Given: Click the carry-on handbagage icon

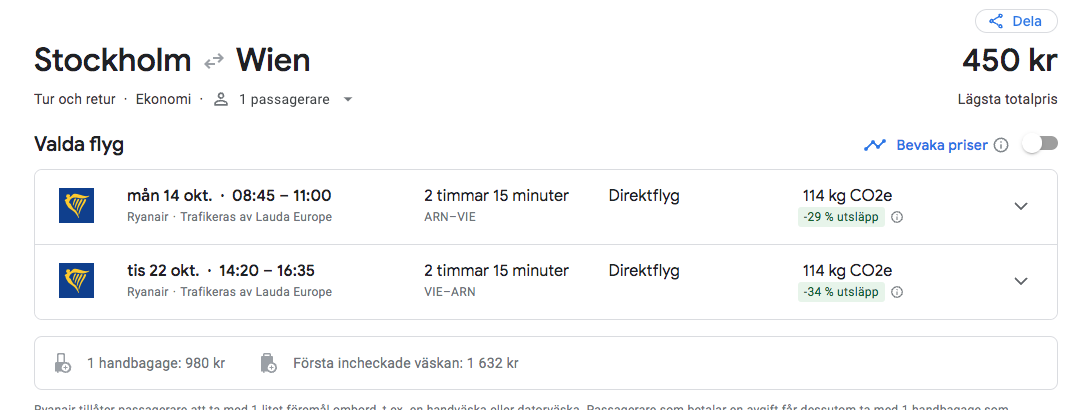Looking at the screenshot, I should [x=64, y=363].
